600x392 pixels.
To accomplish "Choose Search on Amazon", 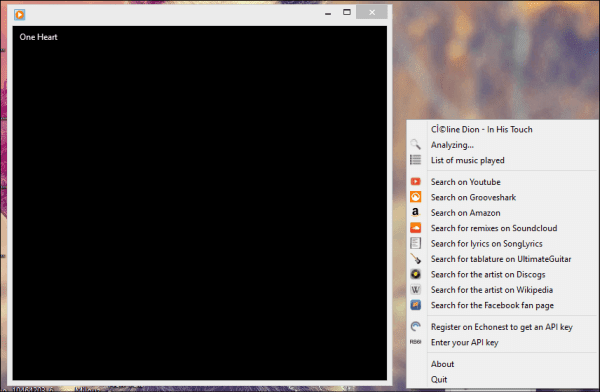I will (x=502, y=212).
